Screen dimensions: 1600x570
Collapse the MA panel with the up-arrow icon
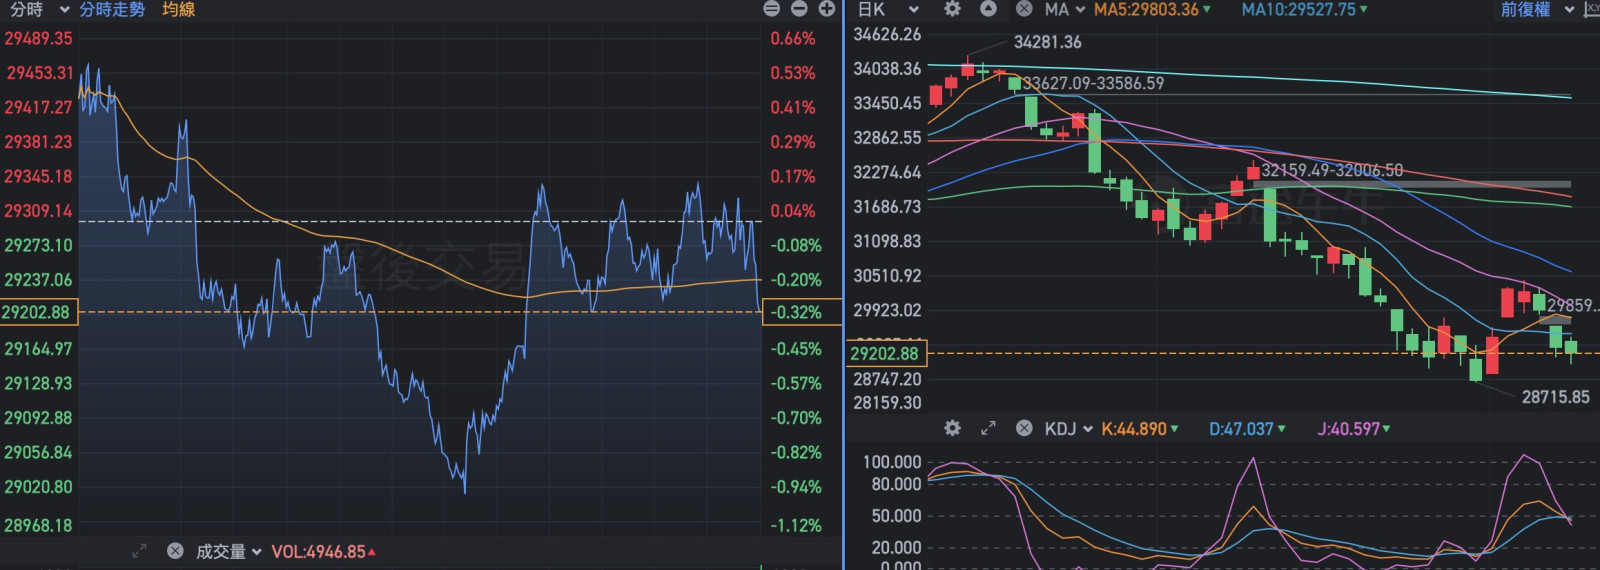click(988, 9)
